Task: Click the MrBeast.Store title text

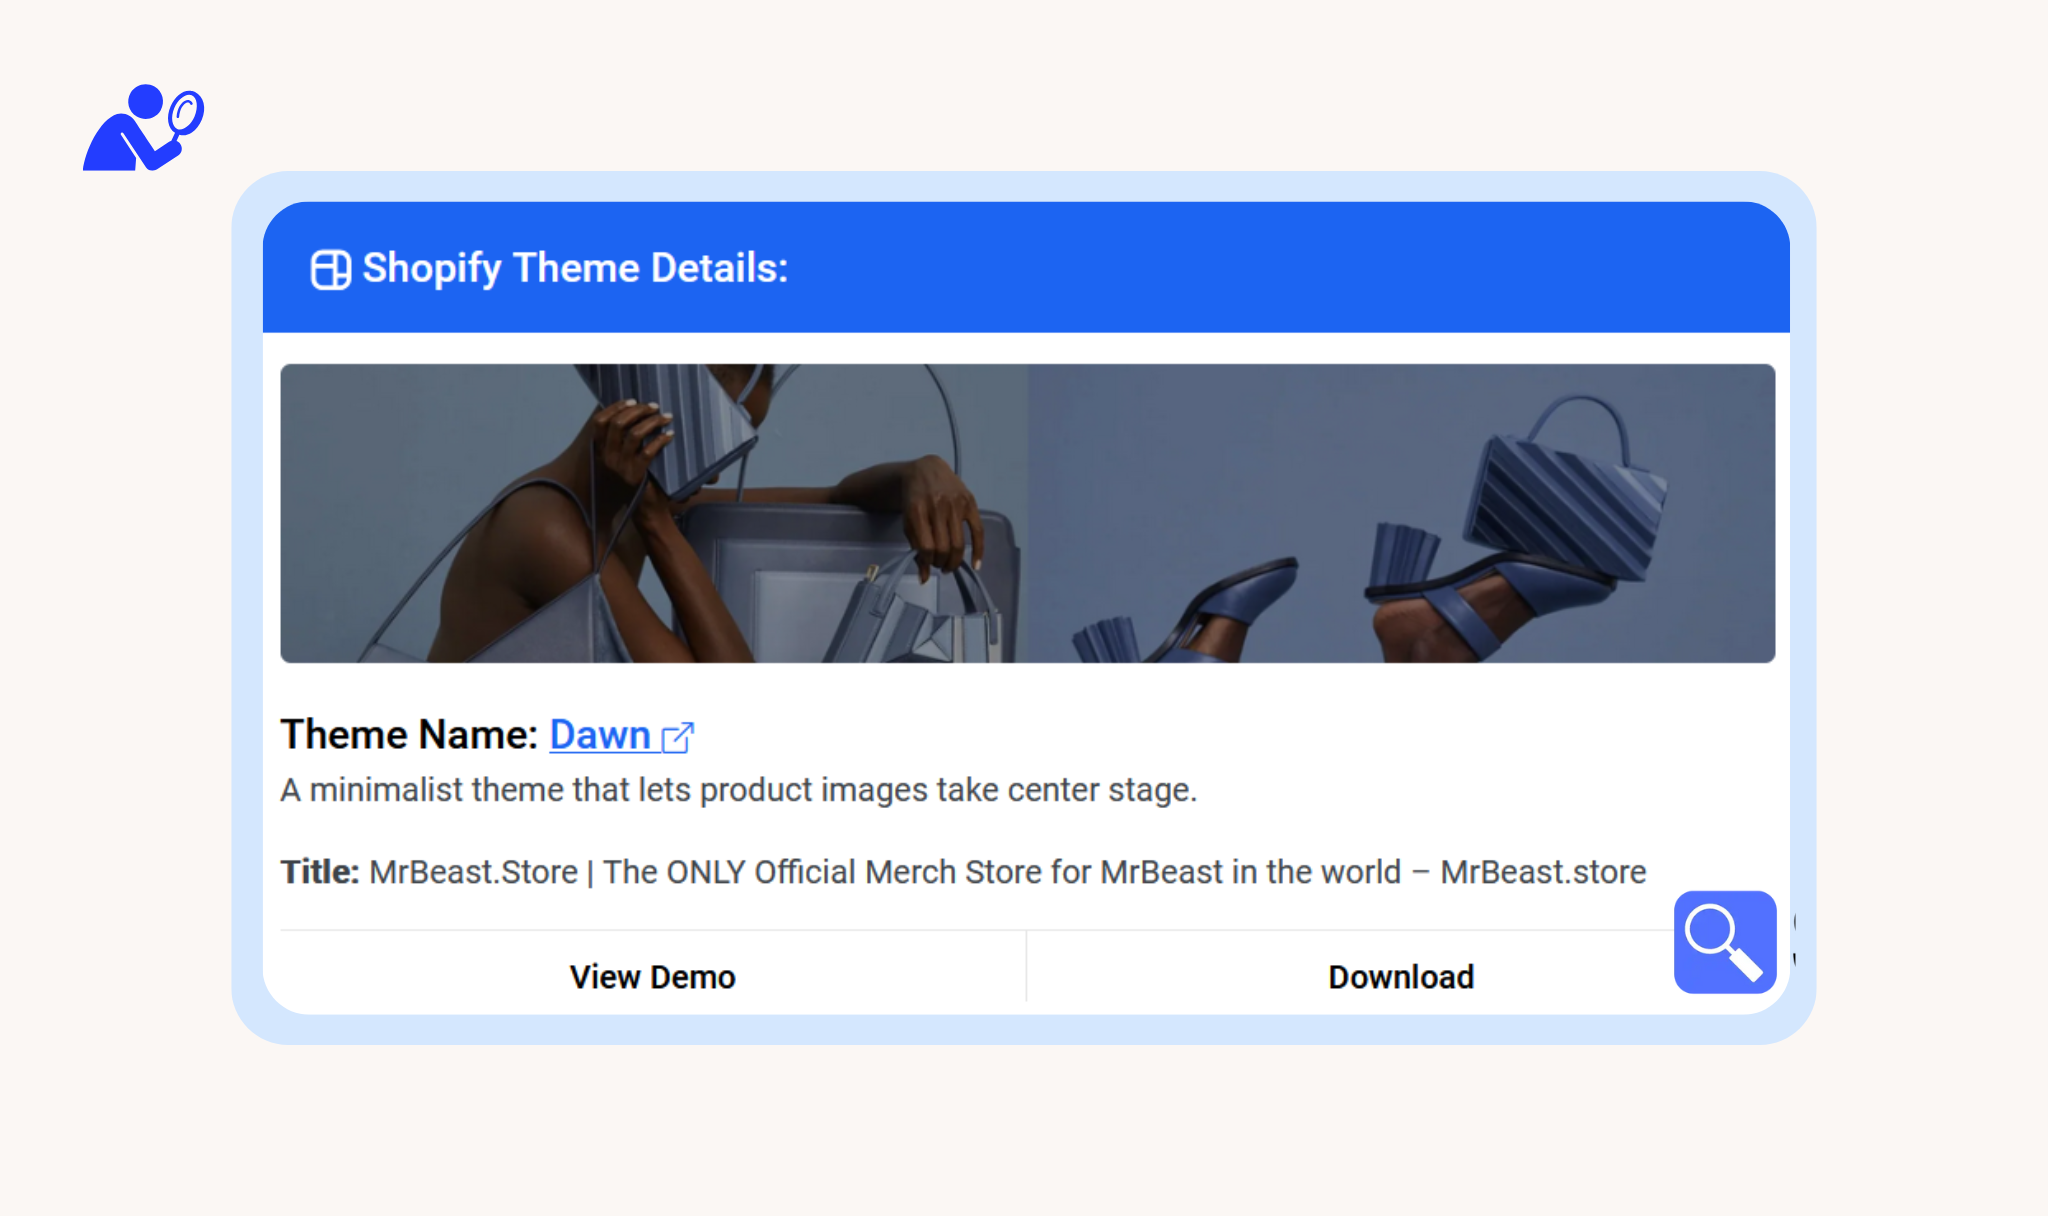Action: tap(1008, 872)
